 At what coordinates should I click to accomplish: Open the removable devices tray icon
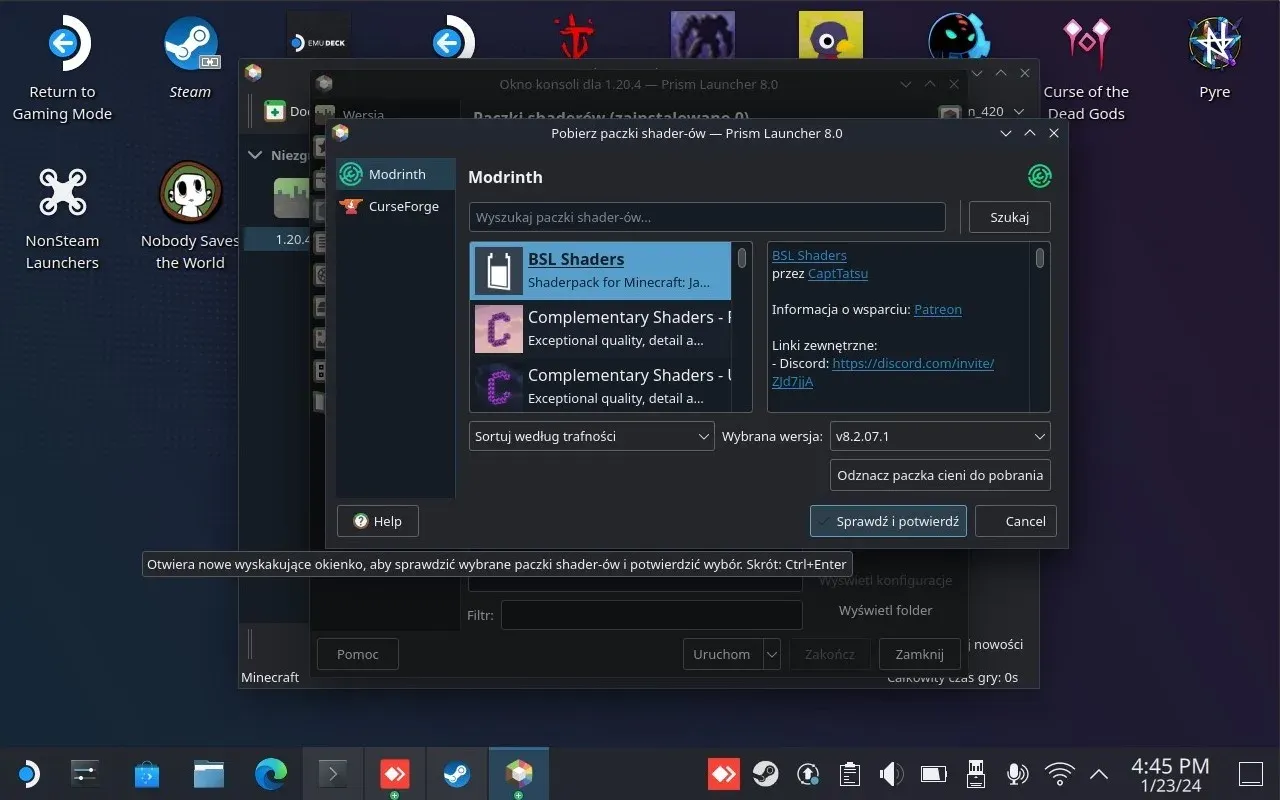[975, 773]
